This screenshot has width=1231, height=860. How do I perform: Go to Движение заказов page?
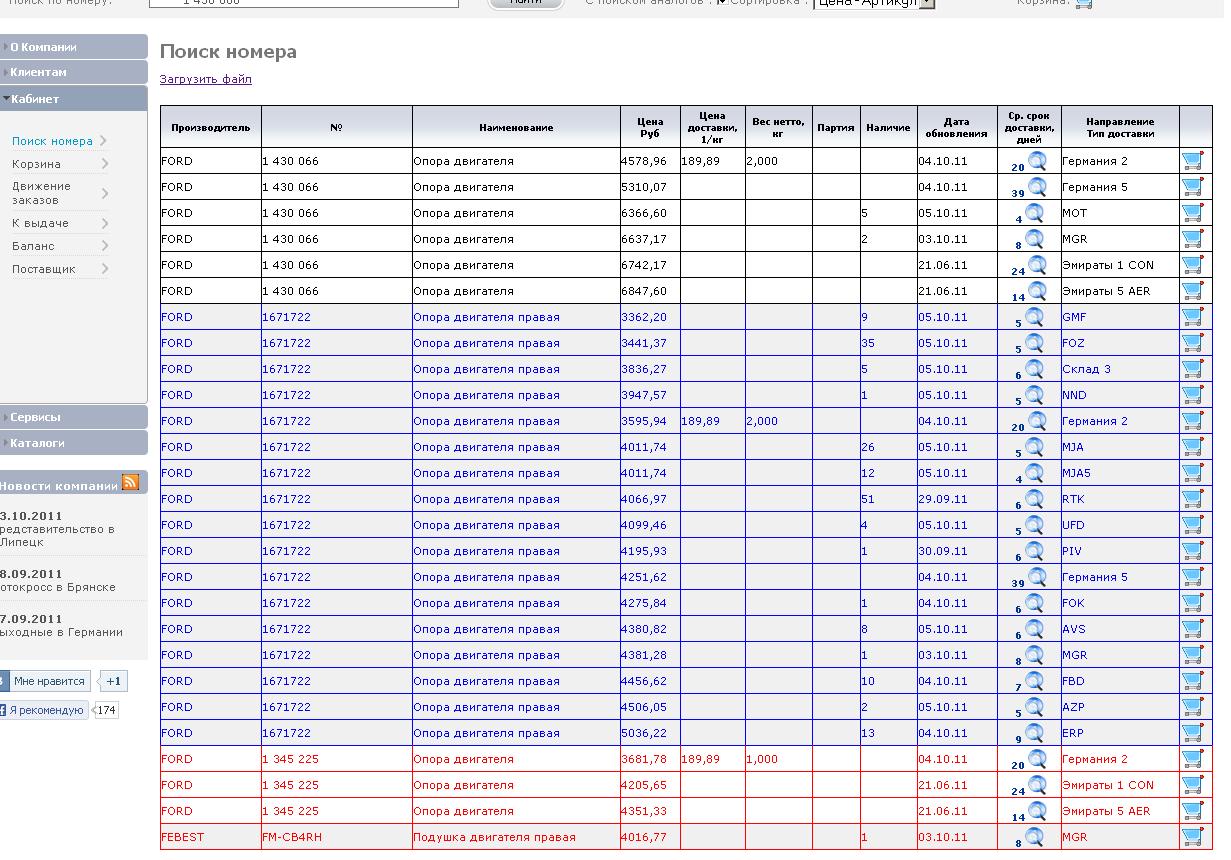(x=41, y=193)
